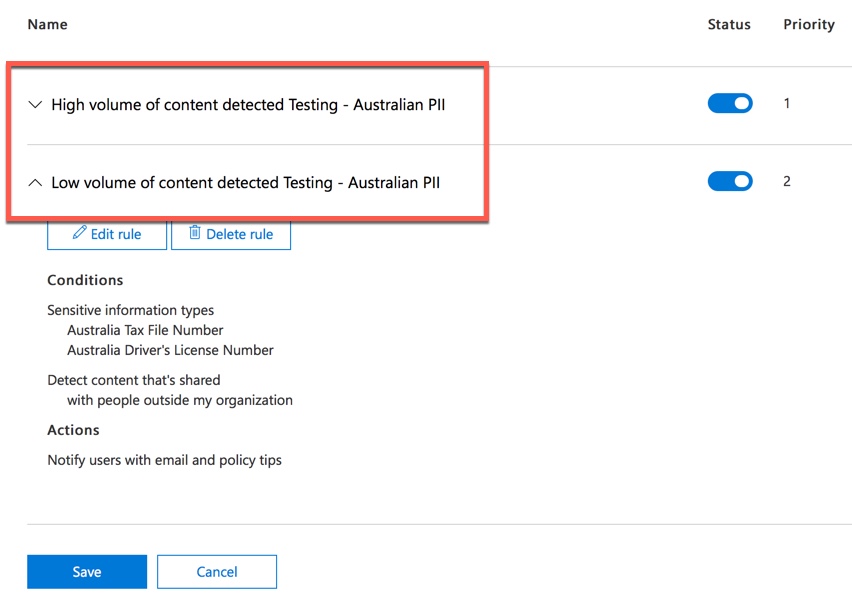Cancel the policy rule changes
The width and height of the screenshot is (852, 604).
pos(216,571)
